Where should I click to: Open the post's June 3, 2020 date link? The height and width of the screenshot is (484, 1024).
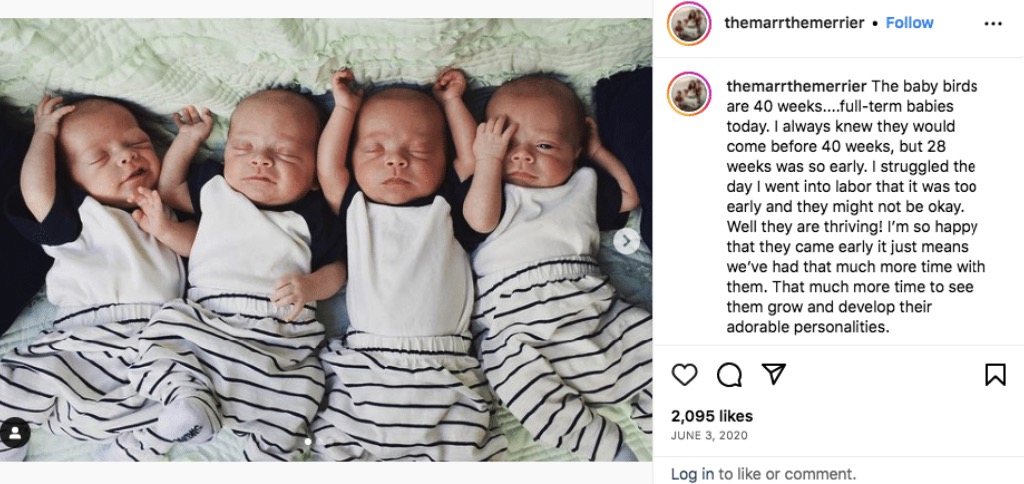[709, 436]
